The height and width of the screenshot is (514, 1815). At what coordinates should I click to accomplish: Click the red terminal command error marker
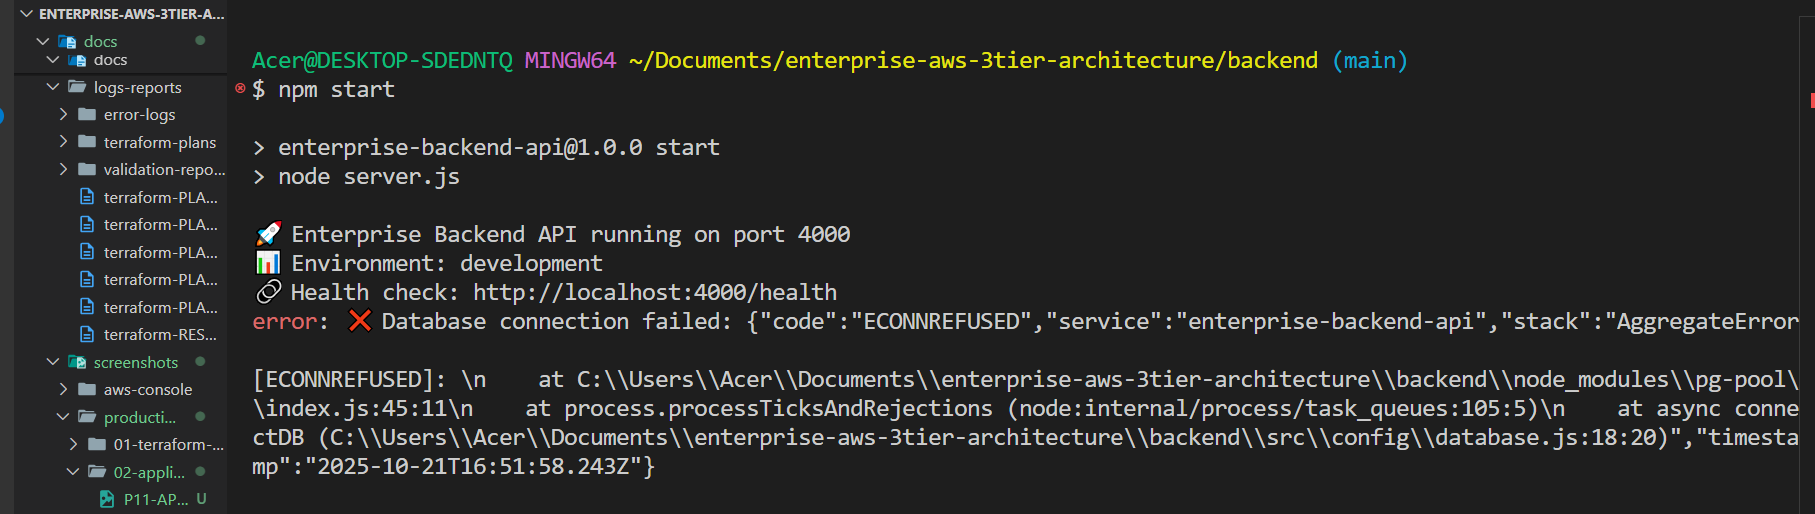click(x=240, y=88)
